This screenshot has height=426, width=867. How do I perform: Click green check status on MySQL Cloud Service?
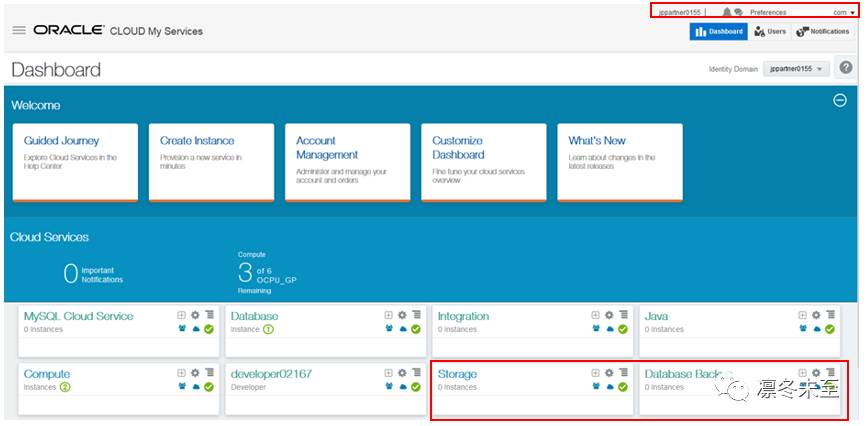pos(208,329)
